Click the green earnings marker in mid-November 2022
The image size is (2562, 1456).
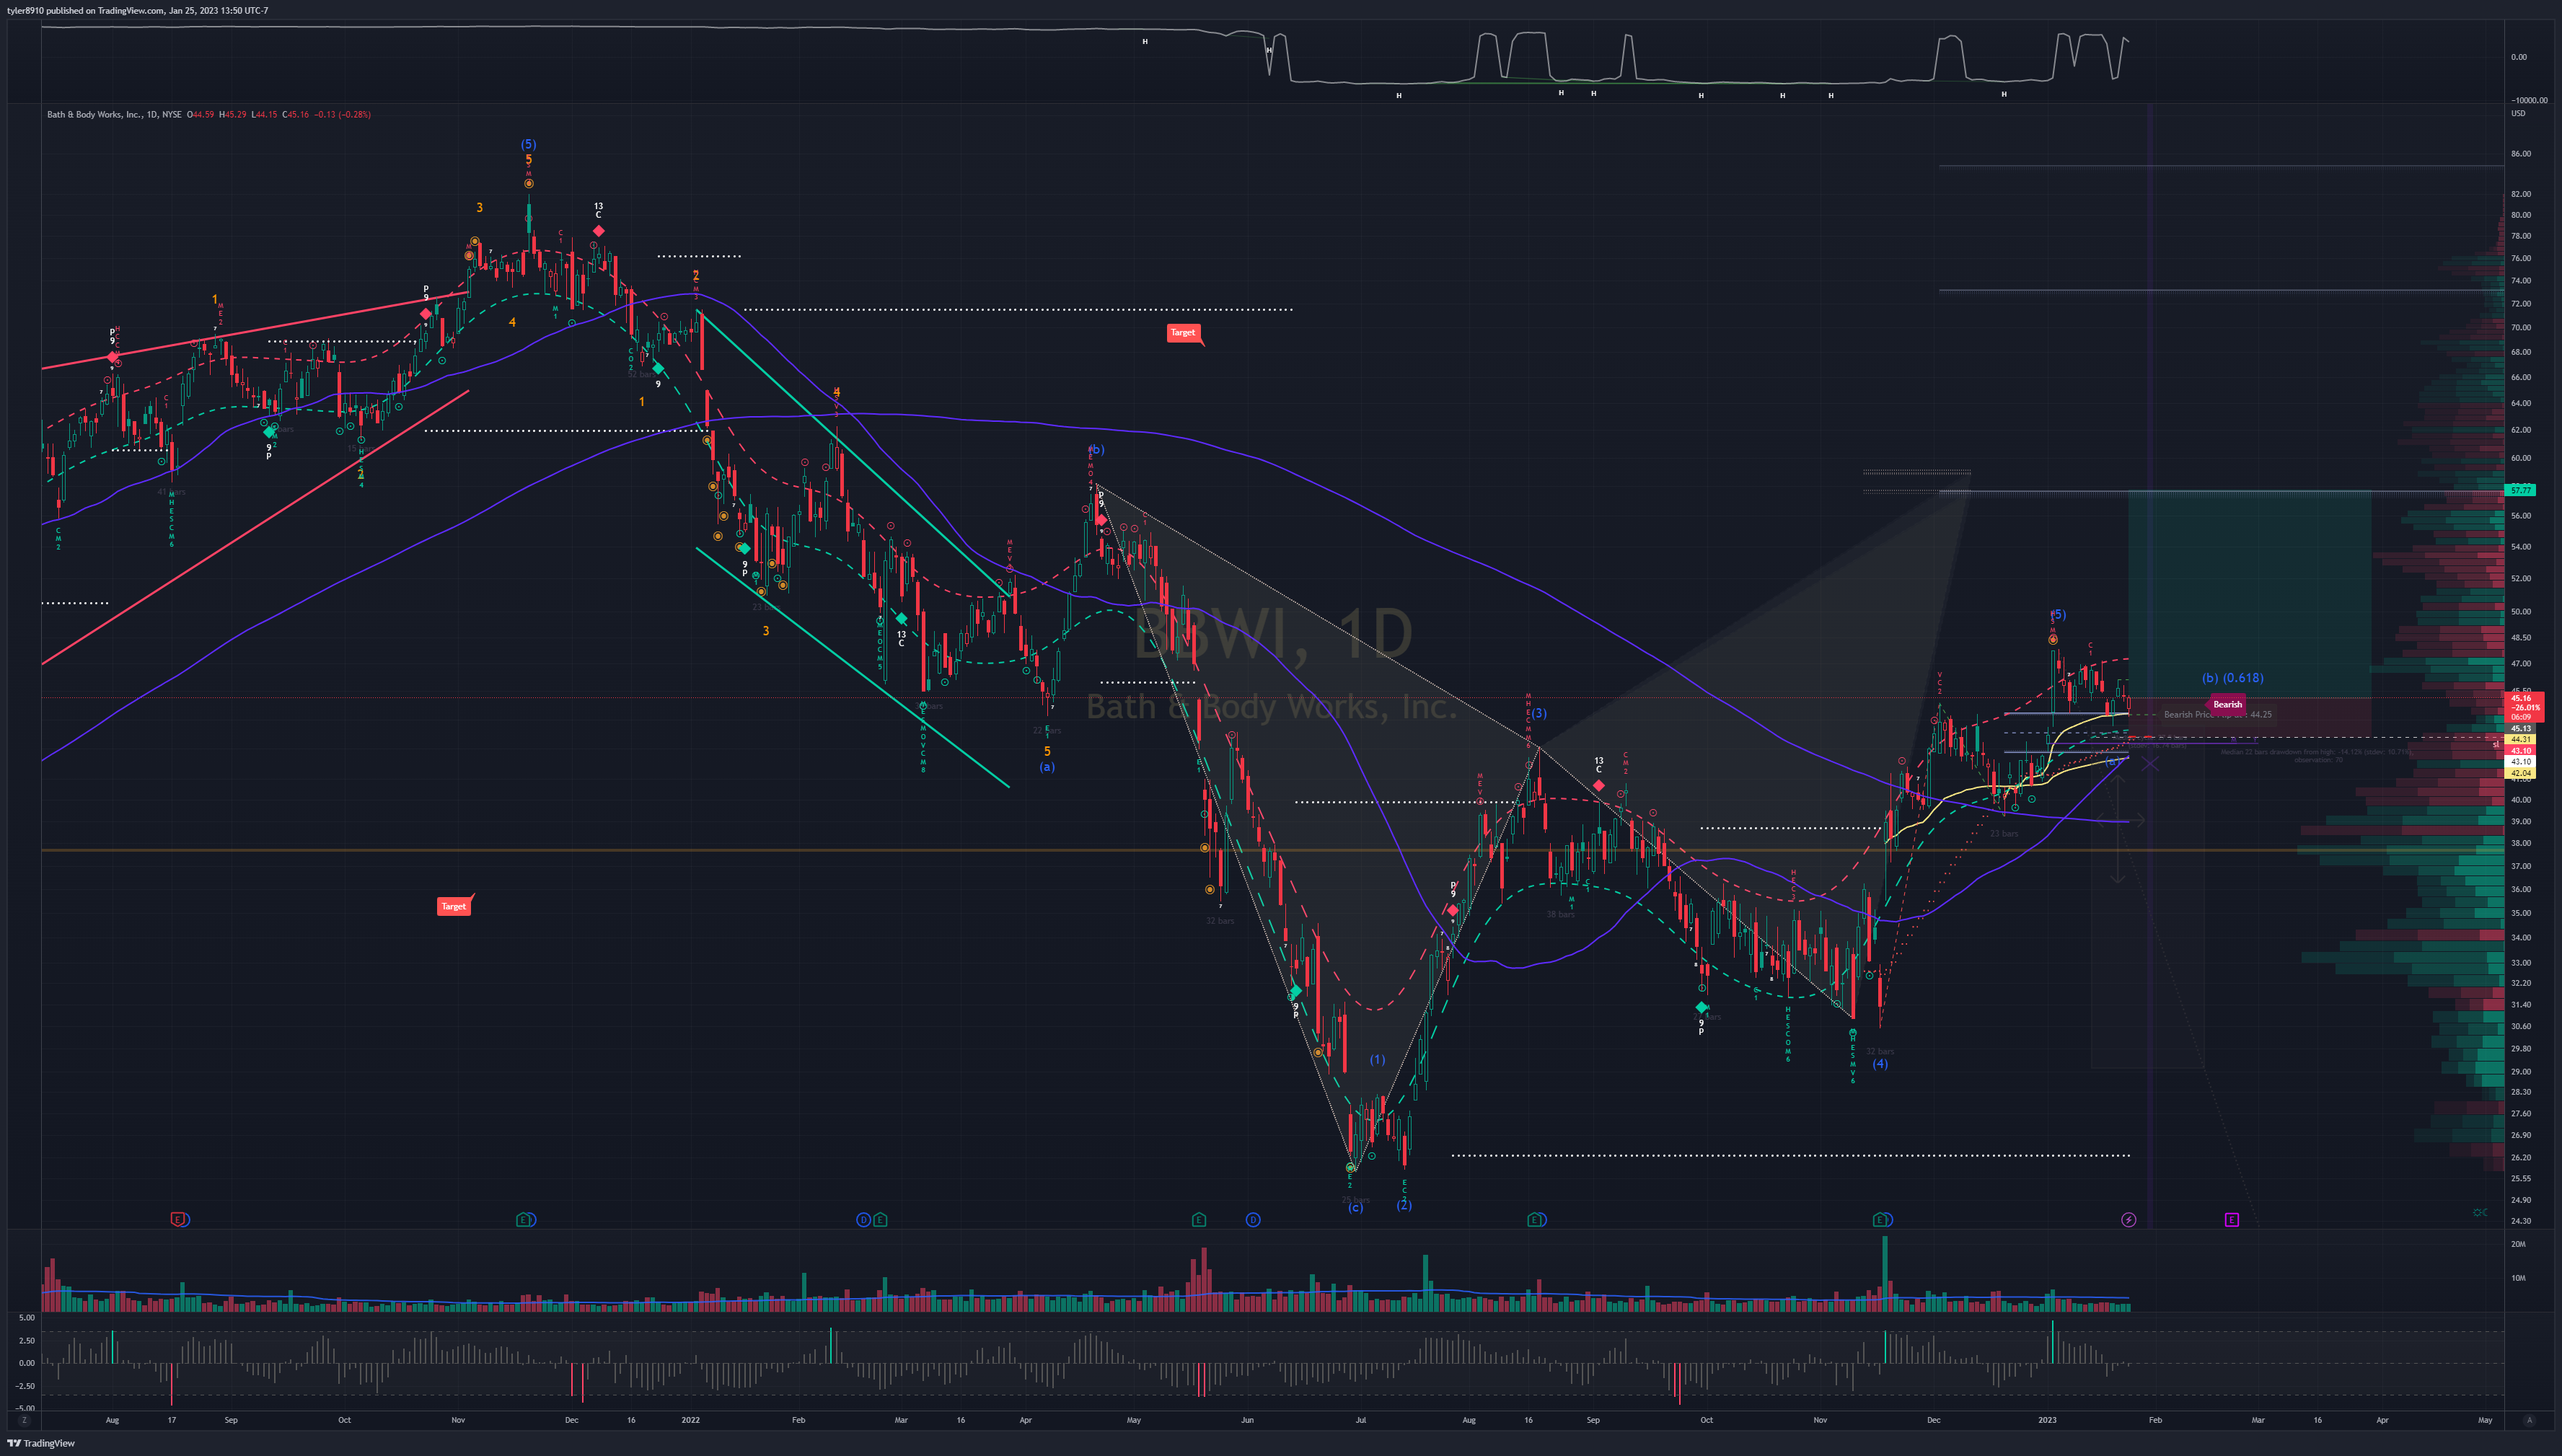1881,1219
